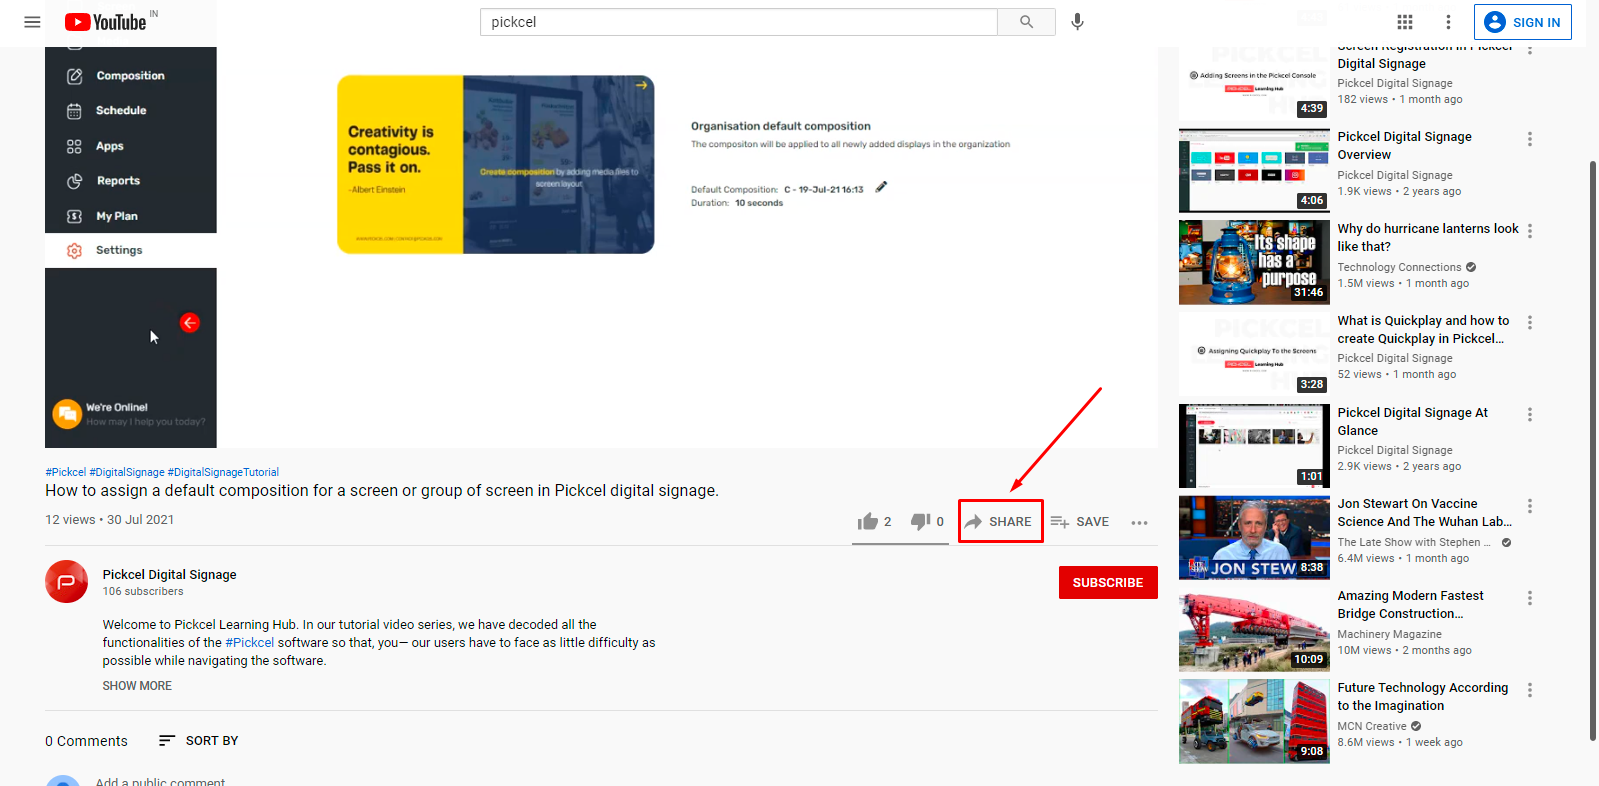Click the search magnifier button

click(1026, 22)
